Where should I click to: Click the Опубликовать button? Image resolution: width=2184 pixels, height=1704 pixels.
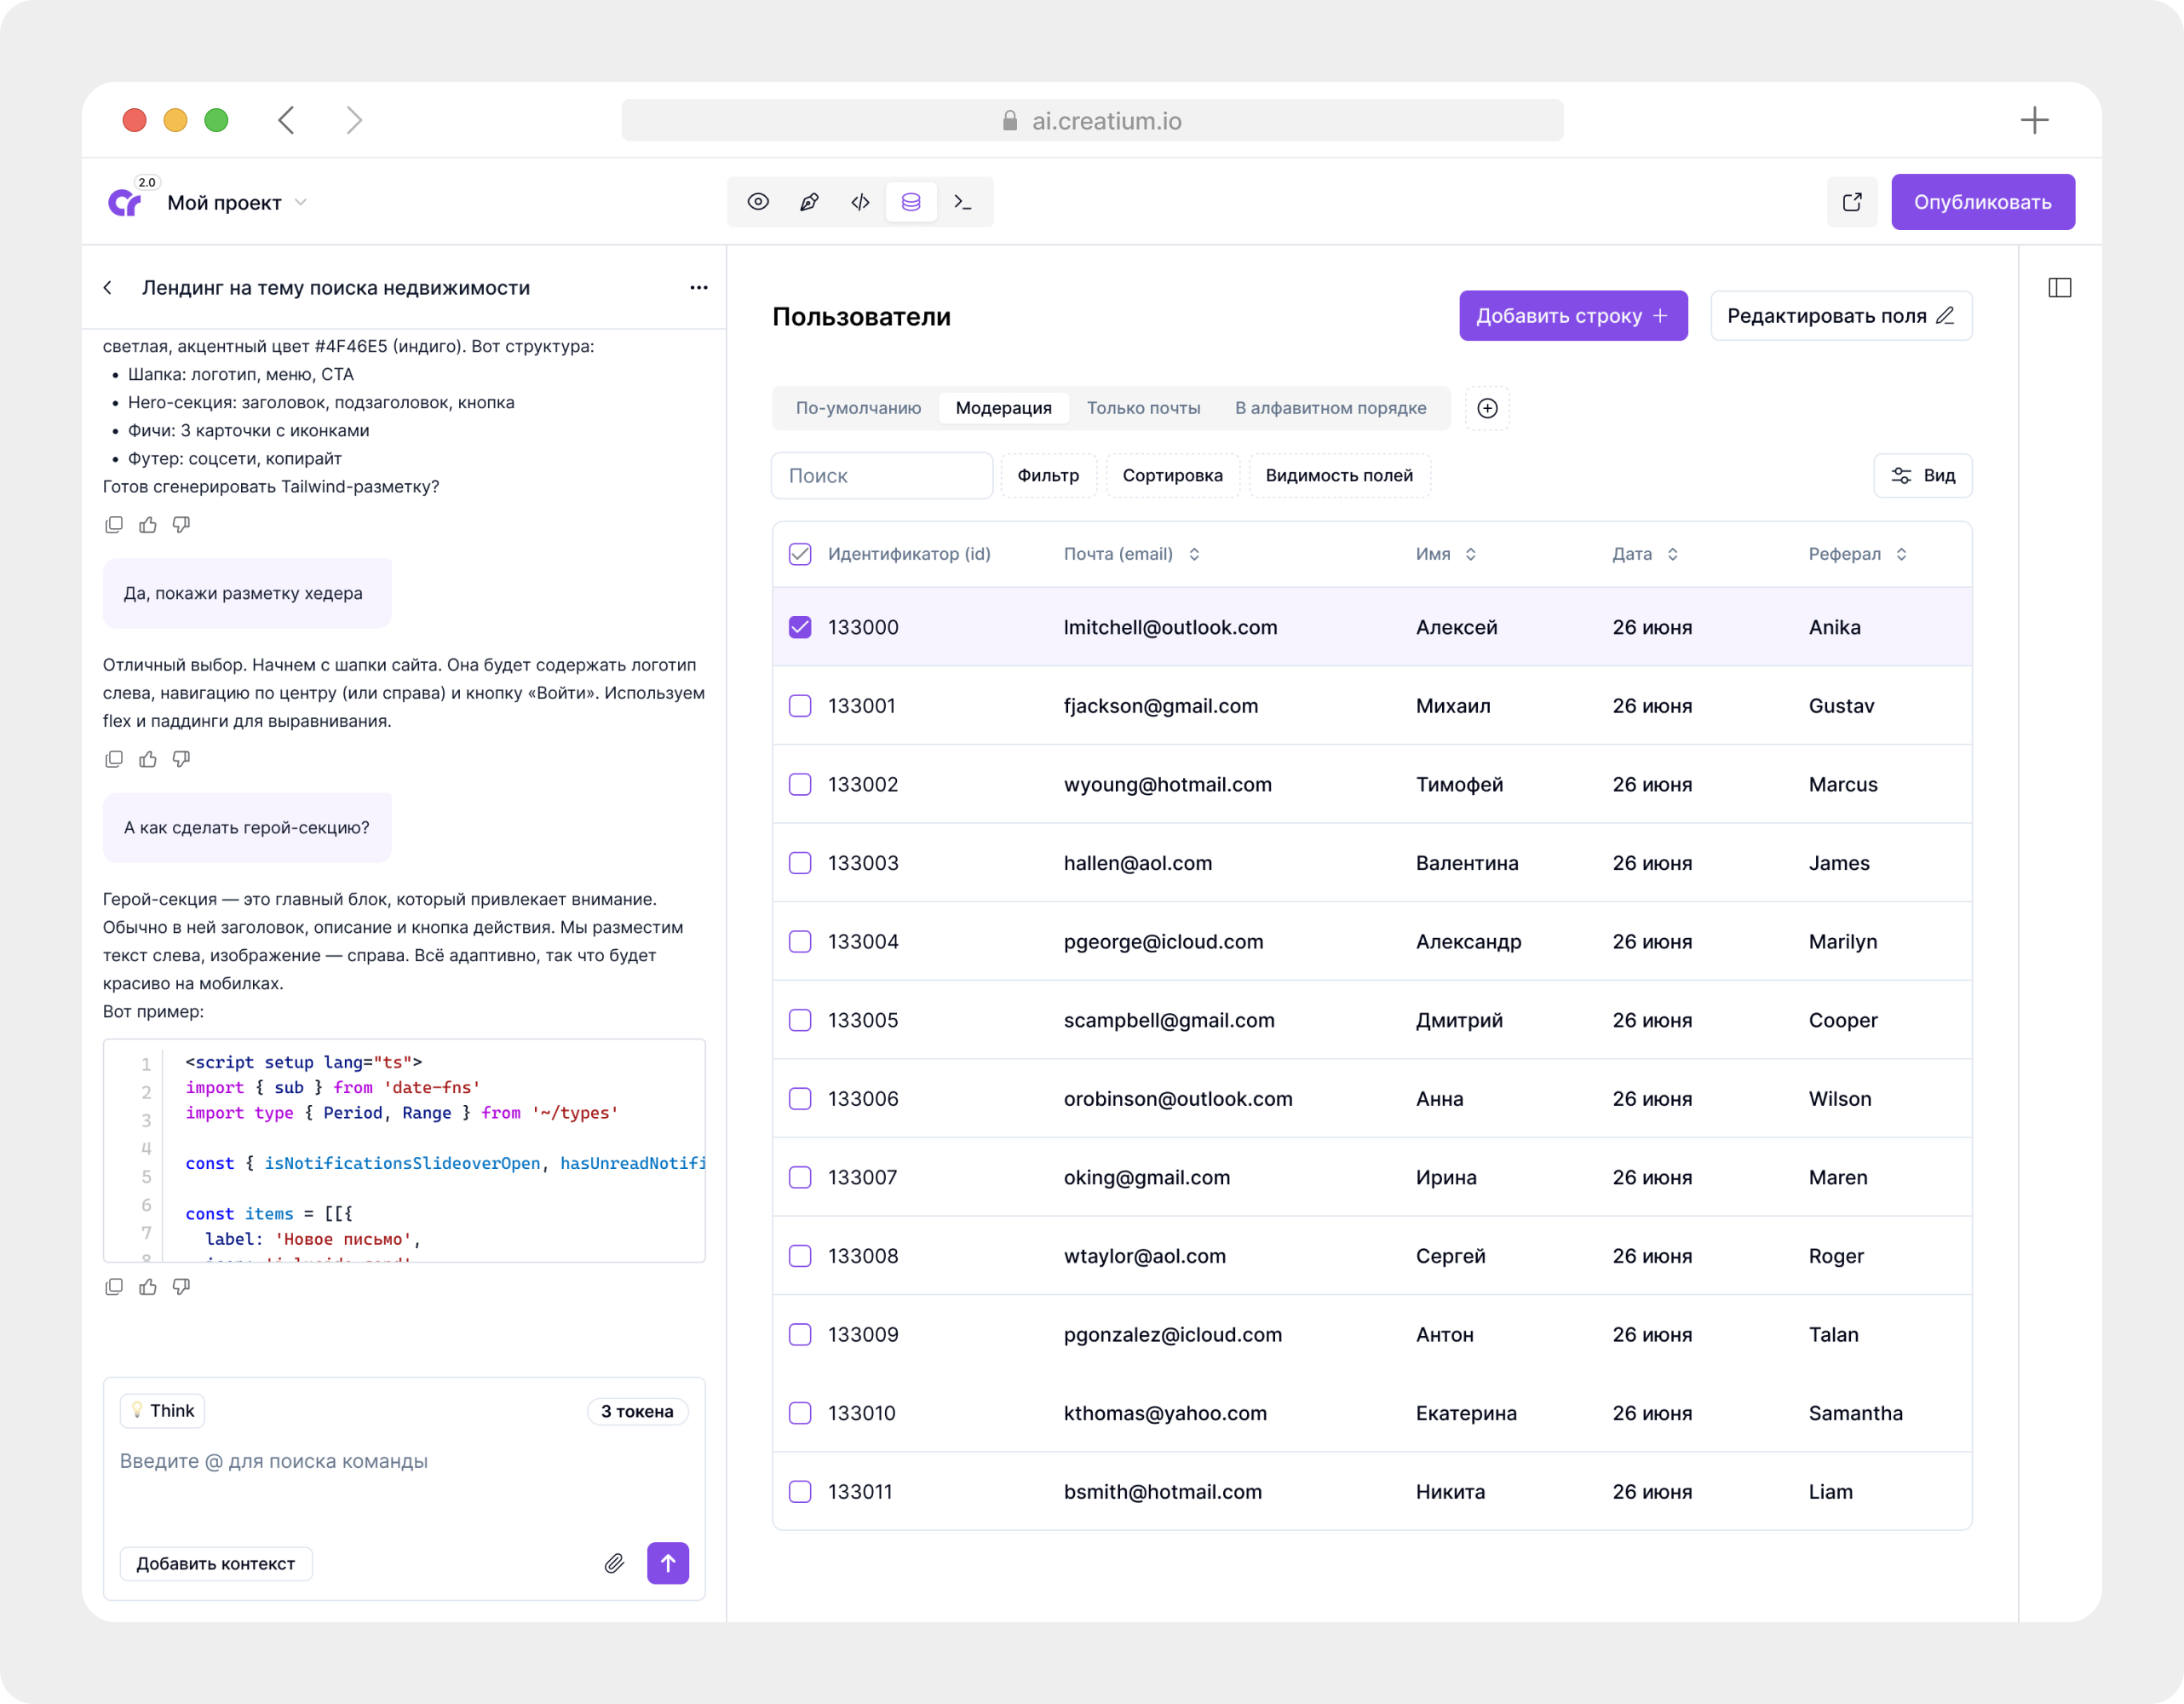point(1982,202)
